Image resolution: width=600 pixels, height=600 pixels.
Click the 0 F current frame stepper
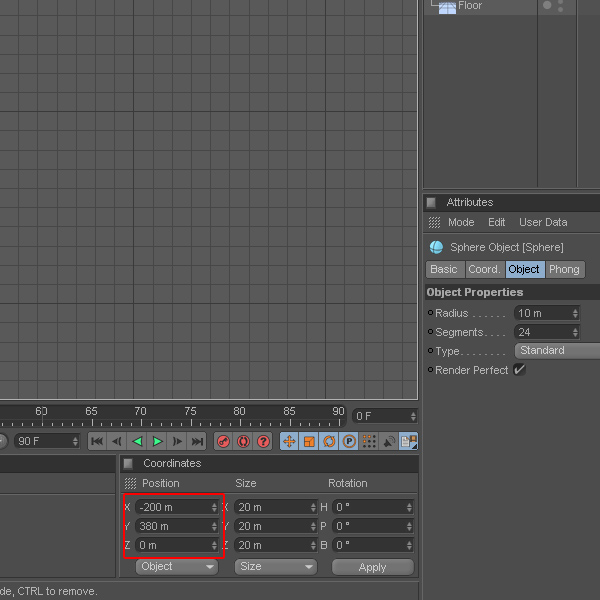pos(413,416)
